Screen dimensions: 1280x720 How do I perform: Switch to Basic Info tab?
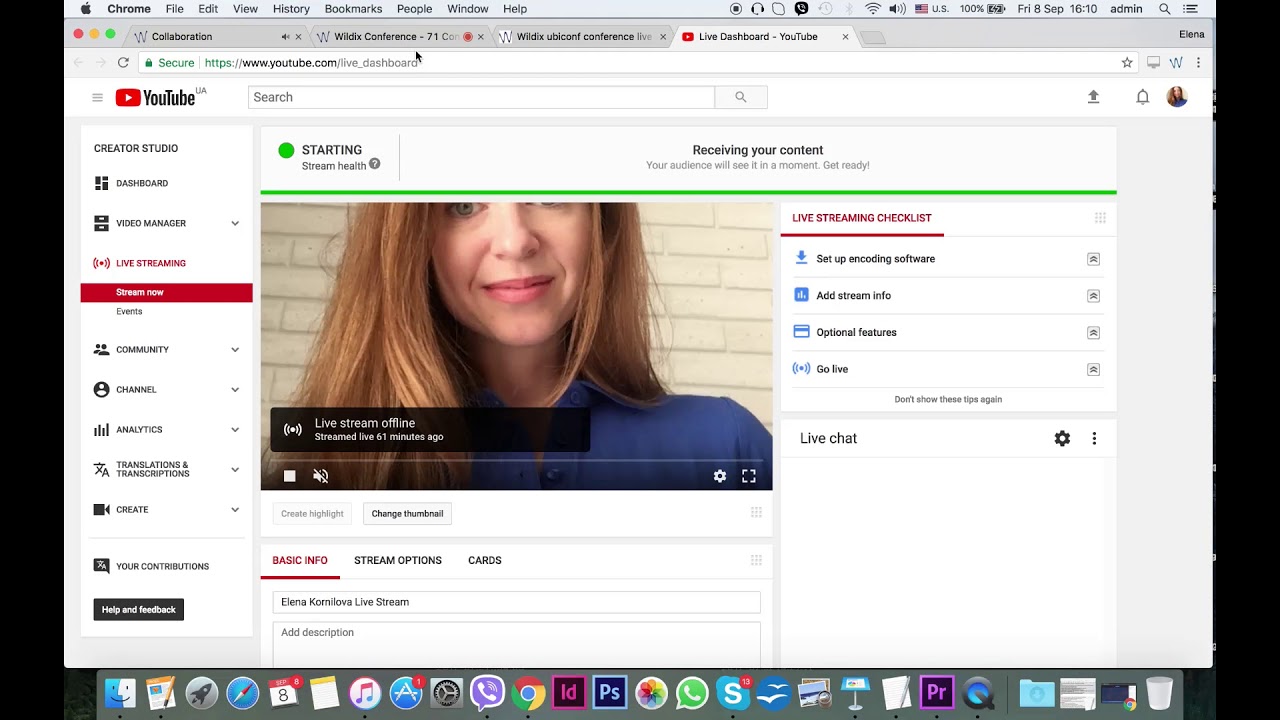300,560
